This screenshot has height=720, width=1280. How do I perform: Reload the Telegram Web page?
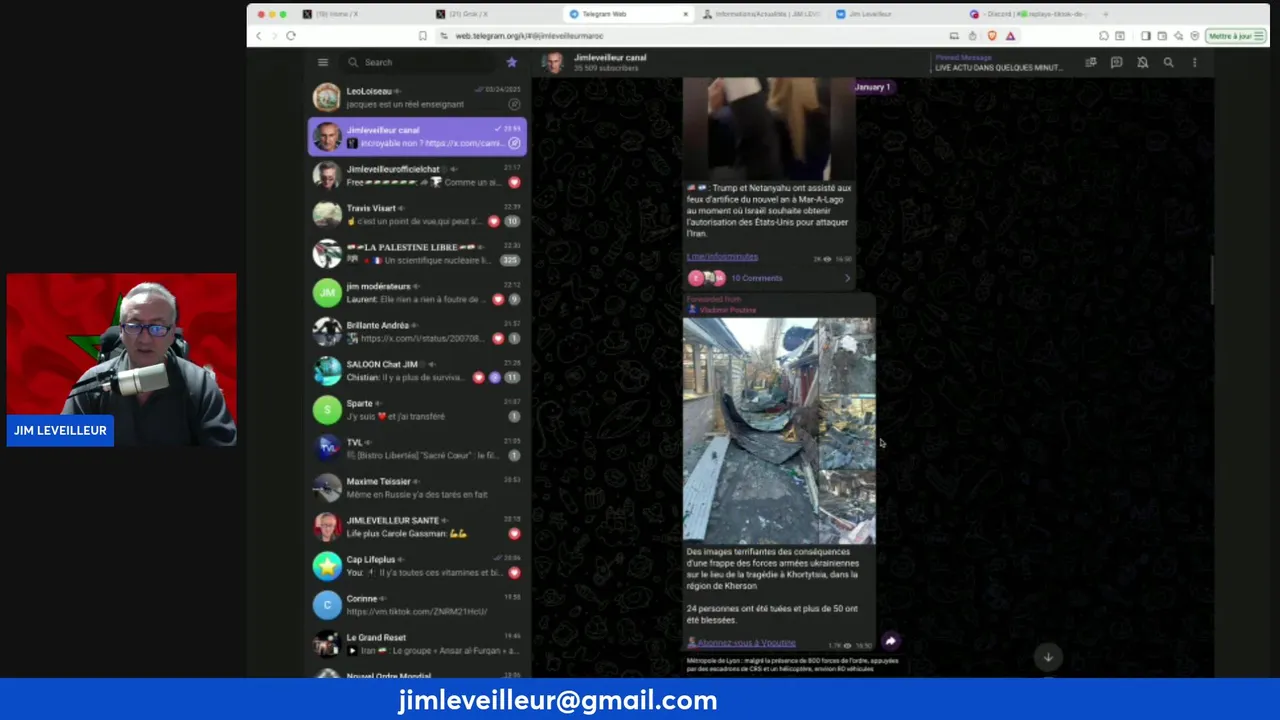(291, 36)
